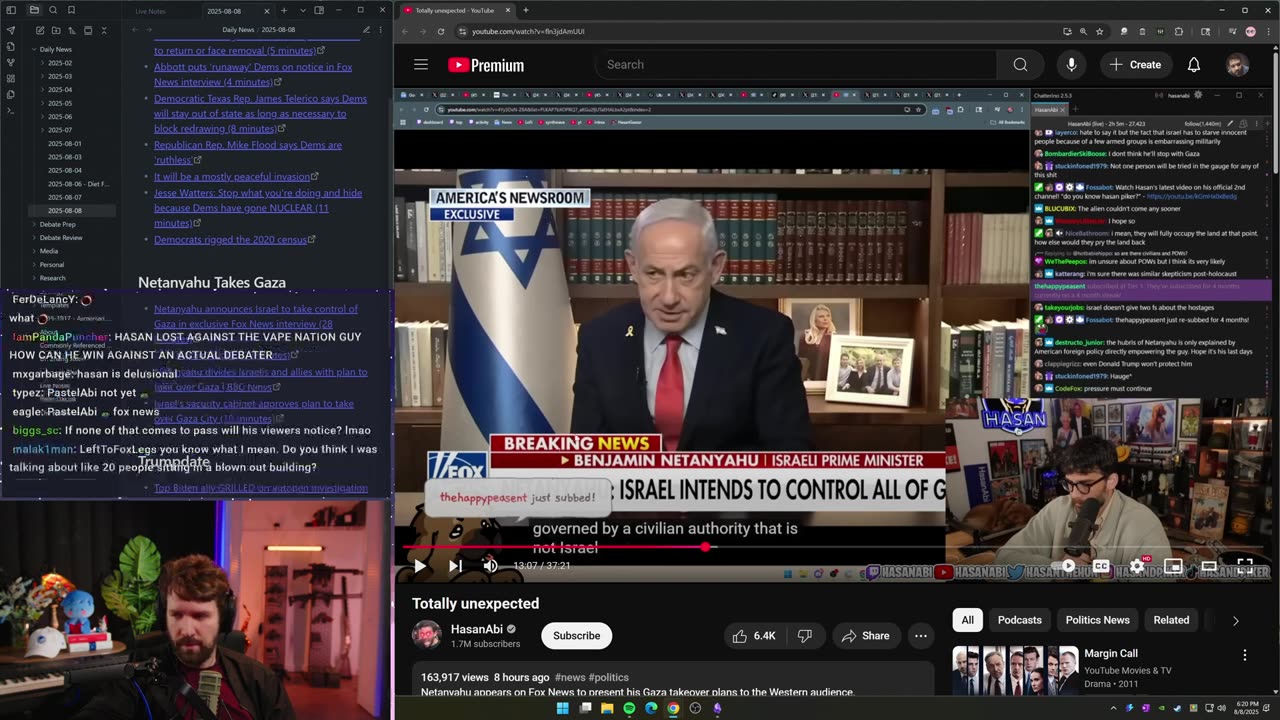Select the Podcasts filter chip

1019,620
